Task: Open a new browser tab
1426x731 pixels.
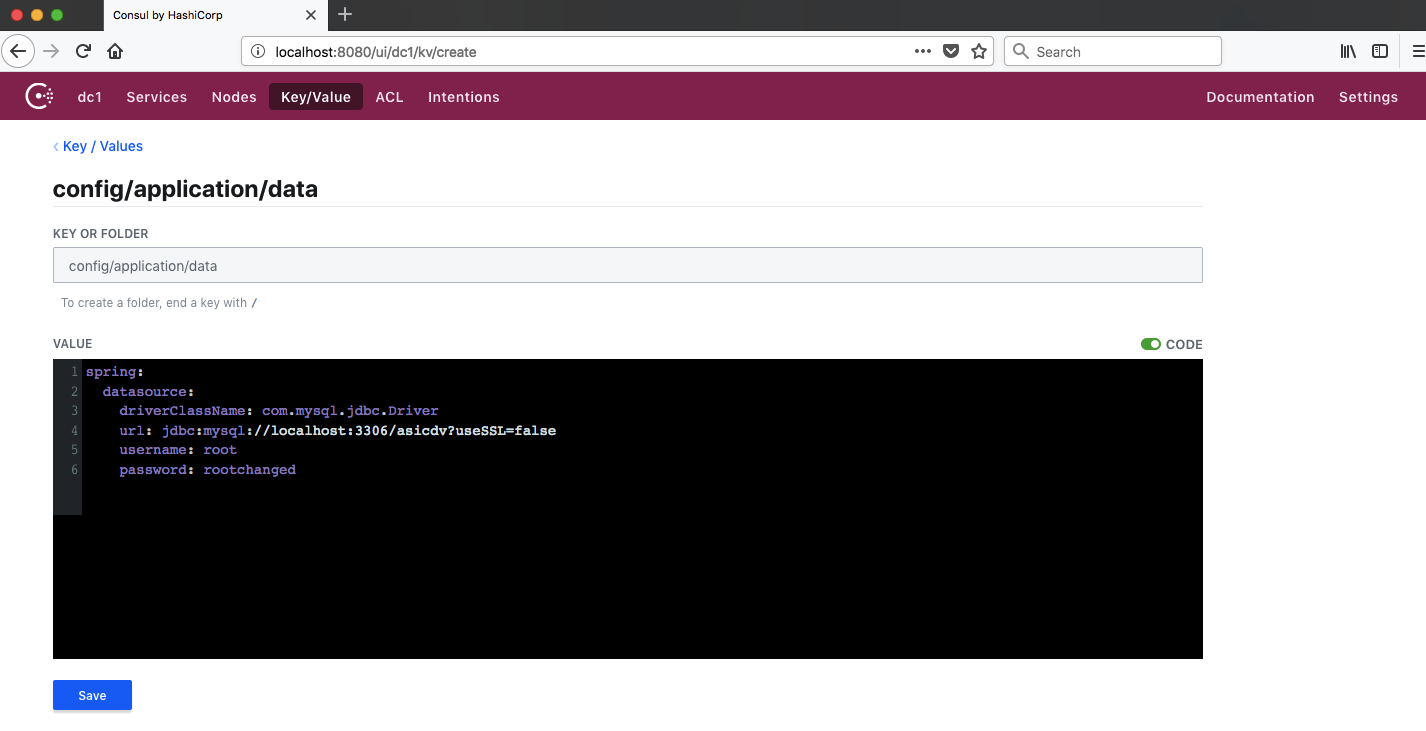Action: click(x=345, y=14)
